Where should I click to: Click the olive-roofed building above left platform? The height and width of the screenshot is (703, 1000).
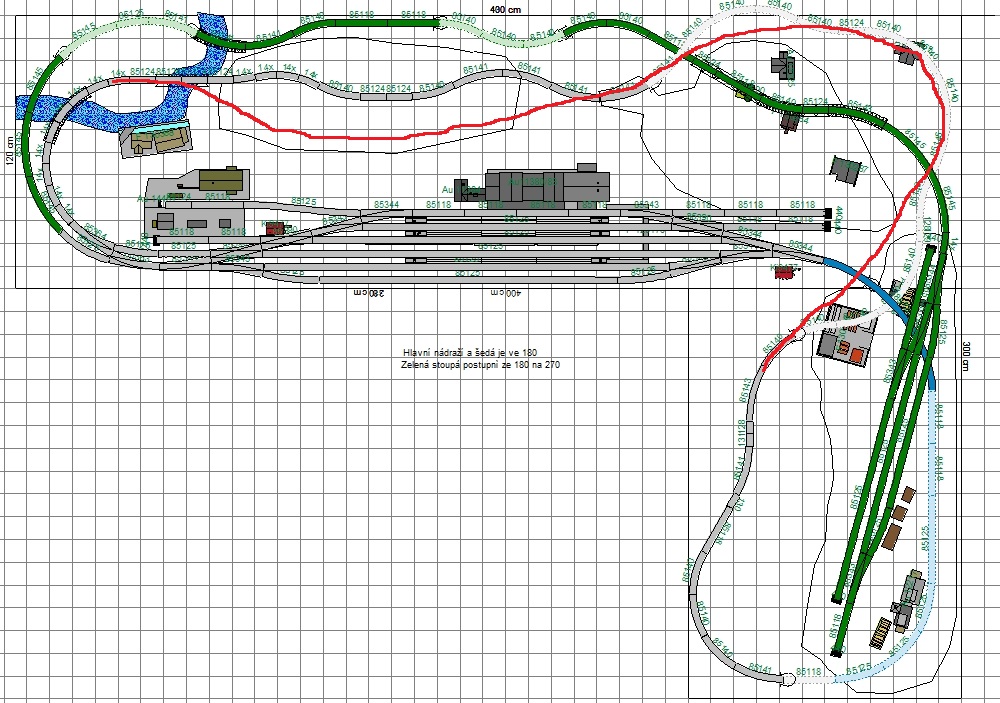pos(222,180)
